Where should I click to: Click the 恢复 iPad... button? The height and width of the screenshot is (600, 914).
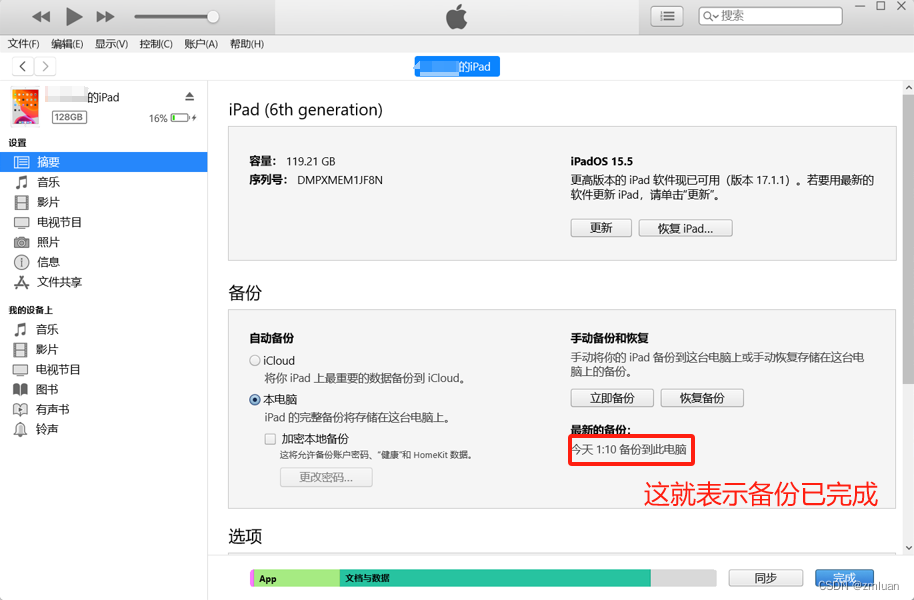[x=686, y=228]
